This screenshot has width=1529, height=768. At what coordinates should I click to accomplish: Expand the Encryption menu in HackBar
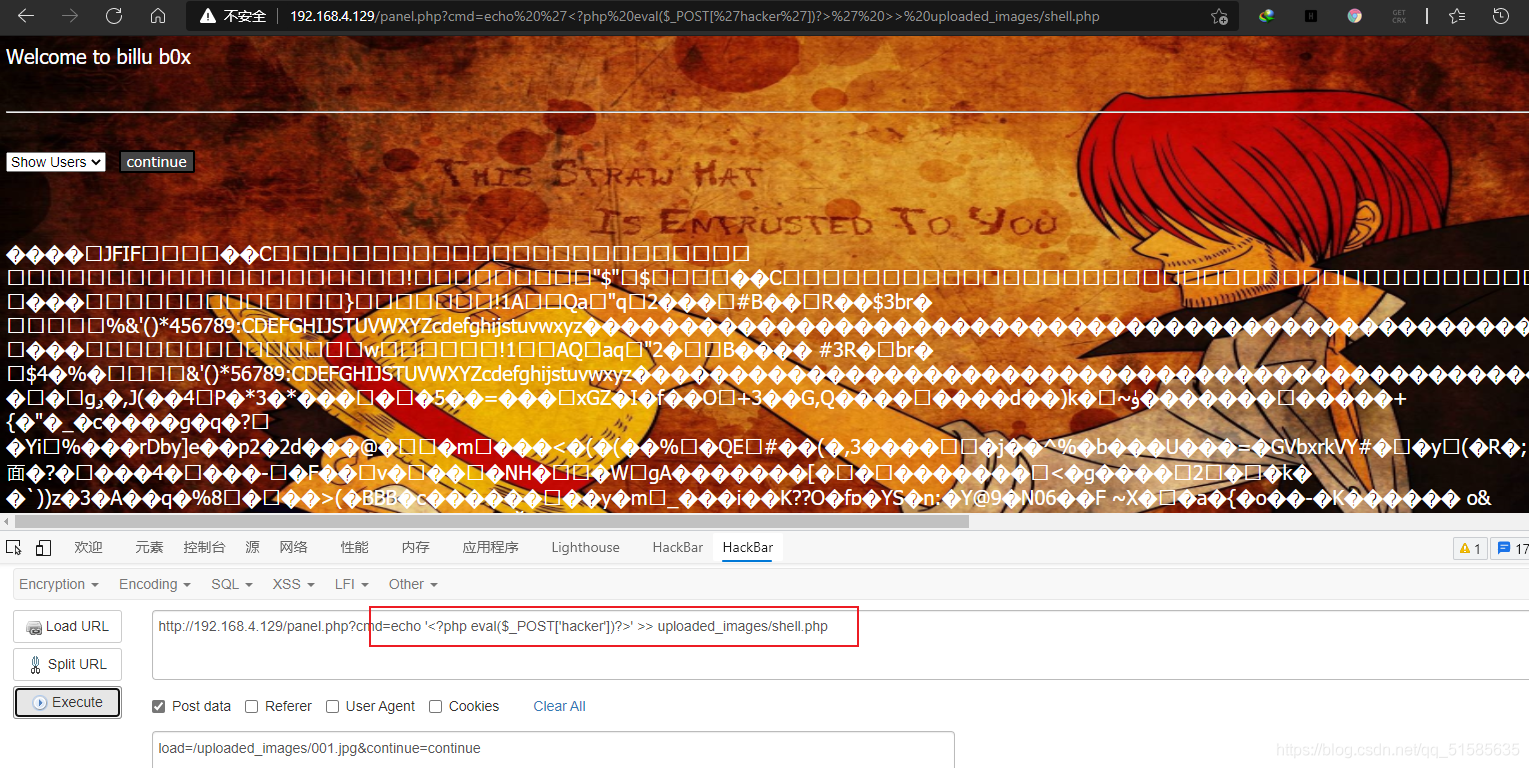pyautogui.click(x=59, y=584)
